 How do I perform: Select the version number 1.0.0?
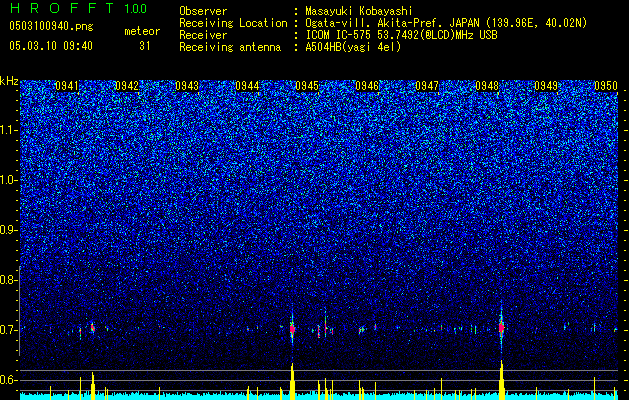[136, 8]
